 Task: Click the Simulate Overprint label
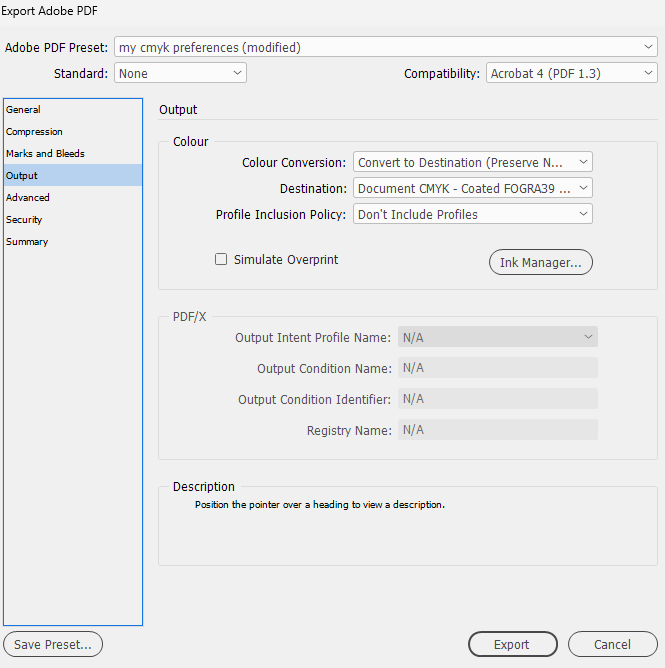(x=286, y=259)
